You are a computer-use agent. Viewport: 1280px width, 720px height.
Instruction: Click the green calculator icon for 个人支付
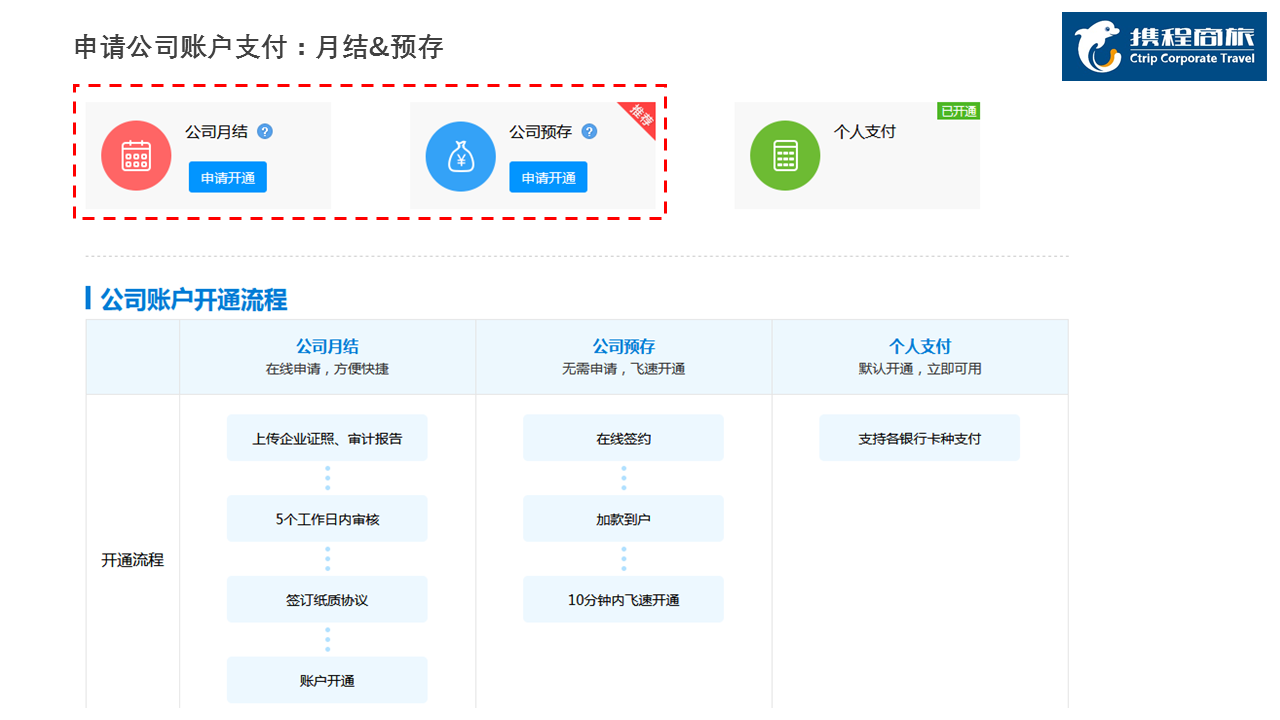(785, 156)
